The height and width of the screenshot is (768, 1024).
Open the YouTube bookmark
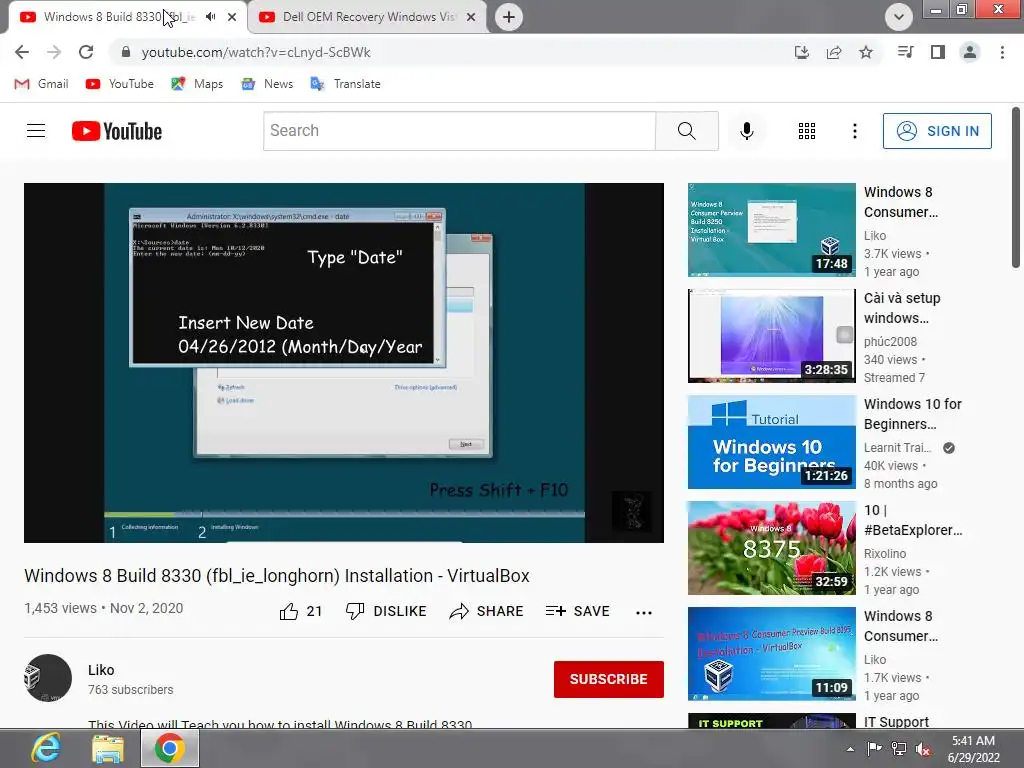pos(120,84)
